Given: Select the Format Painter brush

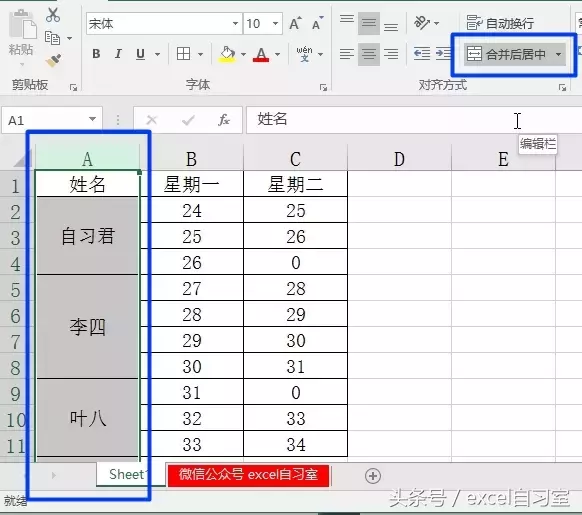Looking at the screenshot, I should coord(53,61).
